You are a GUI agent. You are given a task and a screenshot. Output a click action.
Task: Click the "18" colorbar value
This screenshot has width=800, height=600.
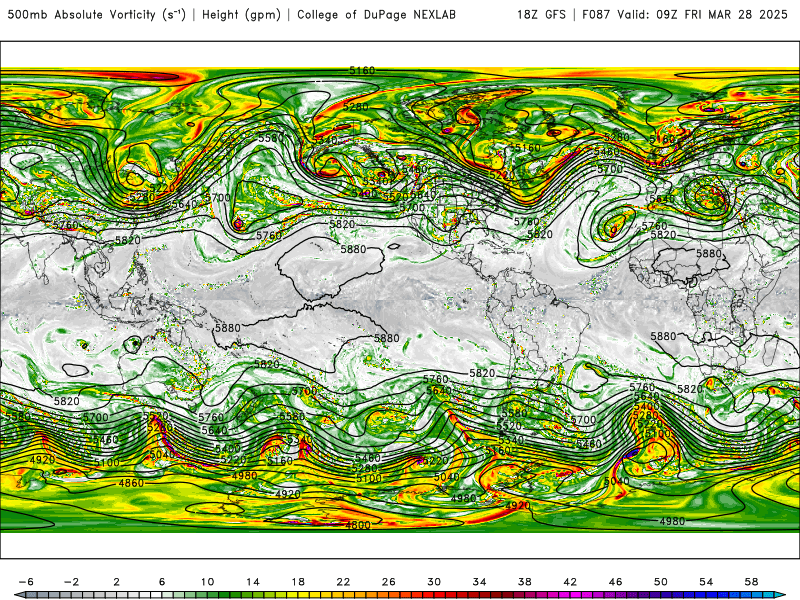coord(298,582)
